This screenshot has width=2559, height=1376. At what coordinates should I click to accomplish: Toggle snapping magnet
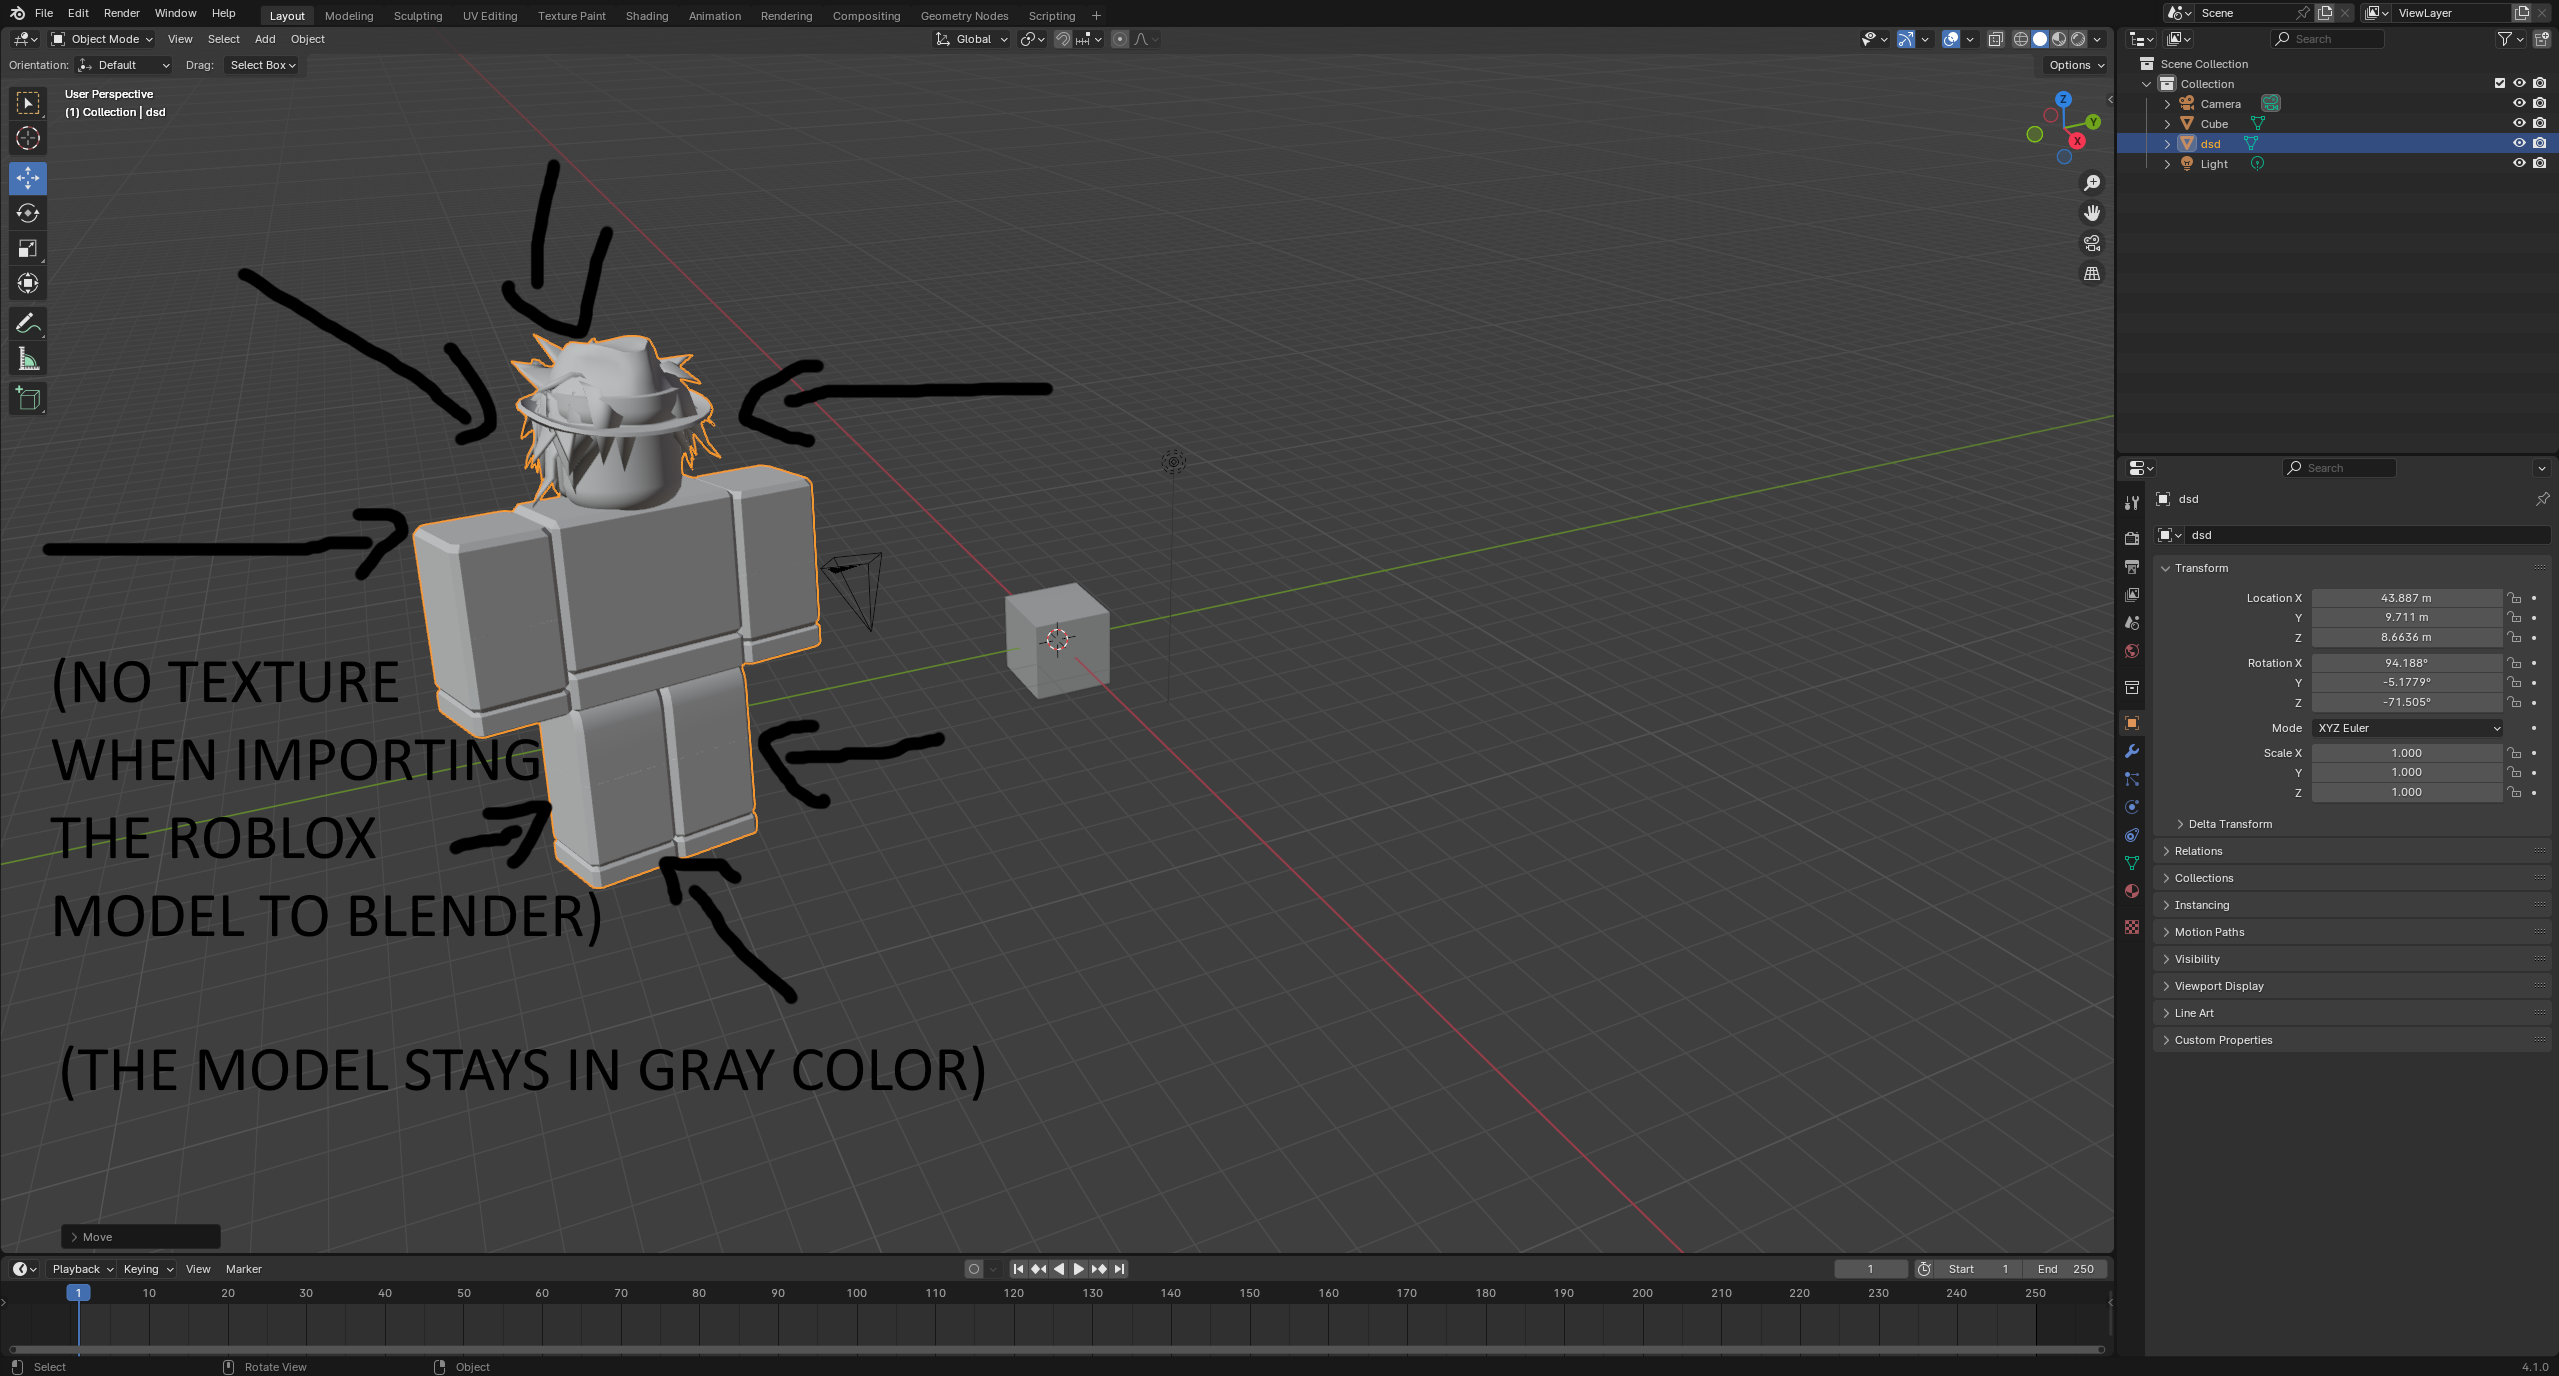point(1063,39)
